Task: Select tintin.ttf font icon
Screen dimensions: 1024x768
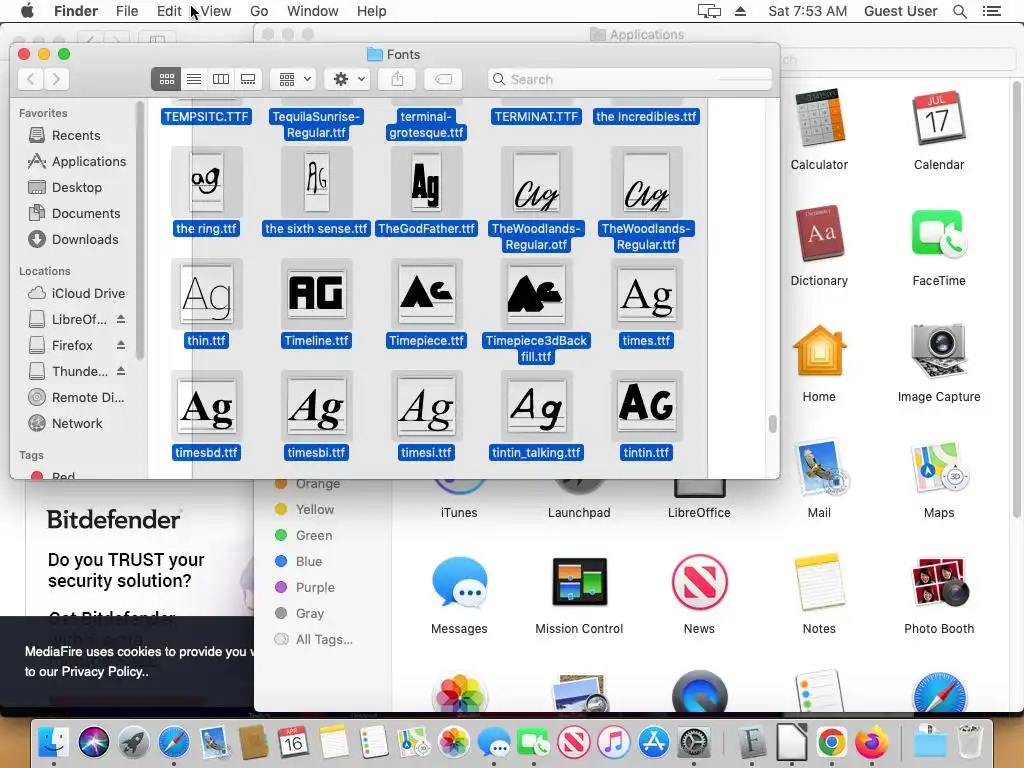Action: coord(647,407)
